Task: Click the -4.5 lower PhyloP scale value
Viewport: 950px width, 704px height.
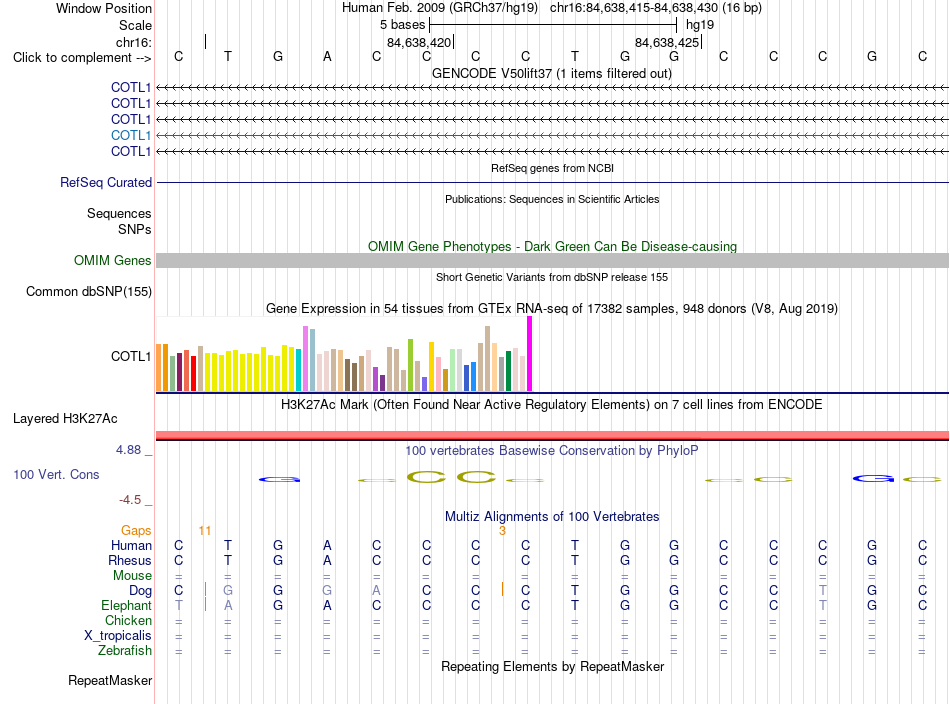Action: pos(130,500)
